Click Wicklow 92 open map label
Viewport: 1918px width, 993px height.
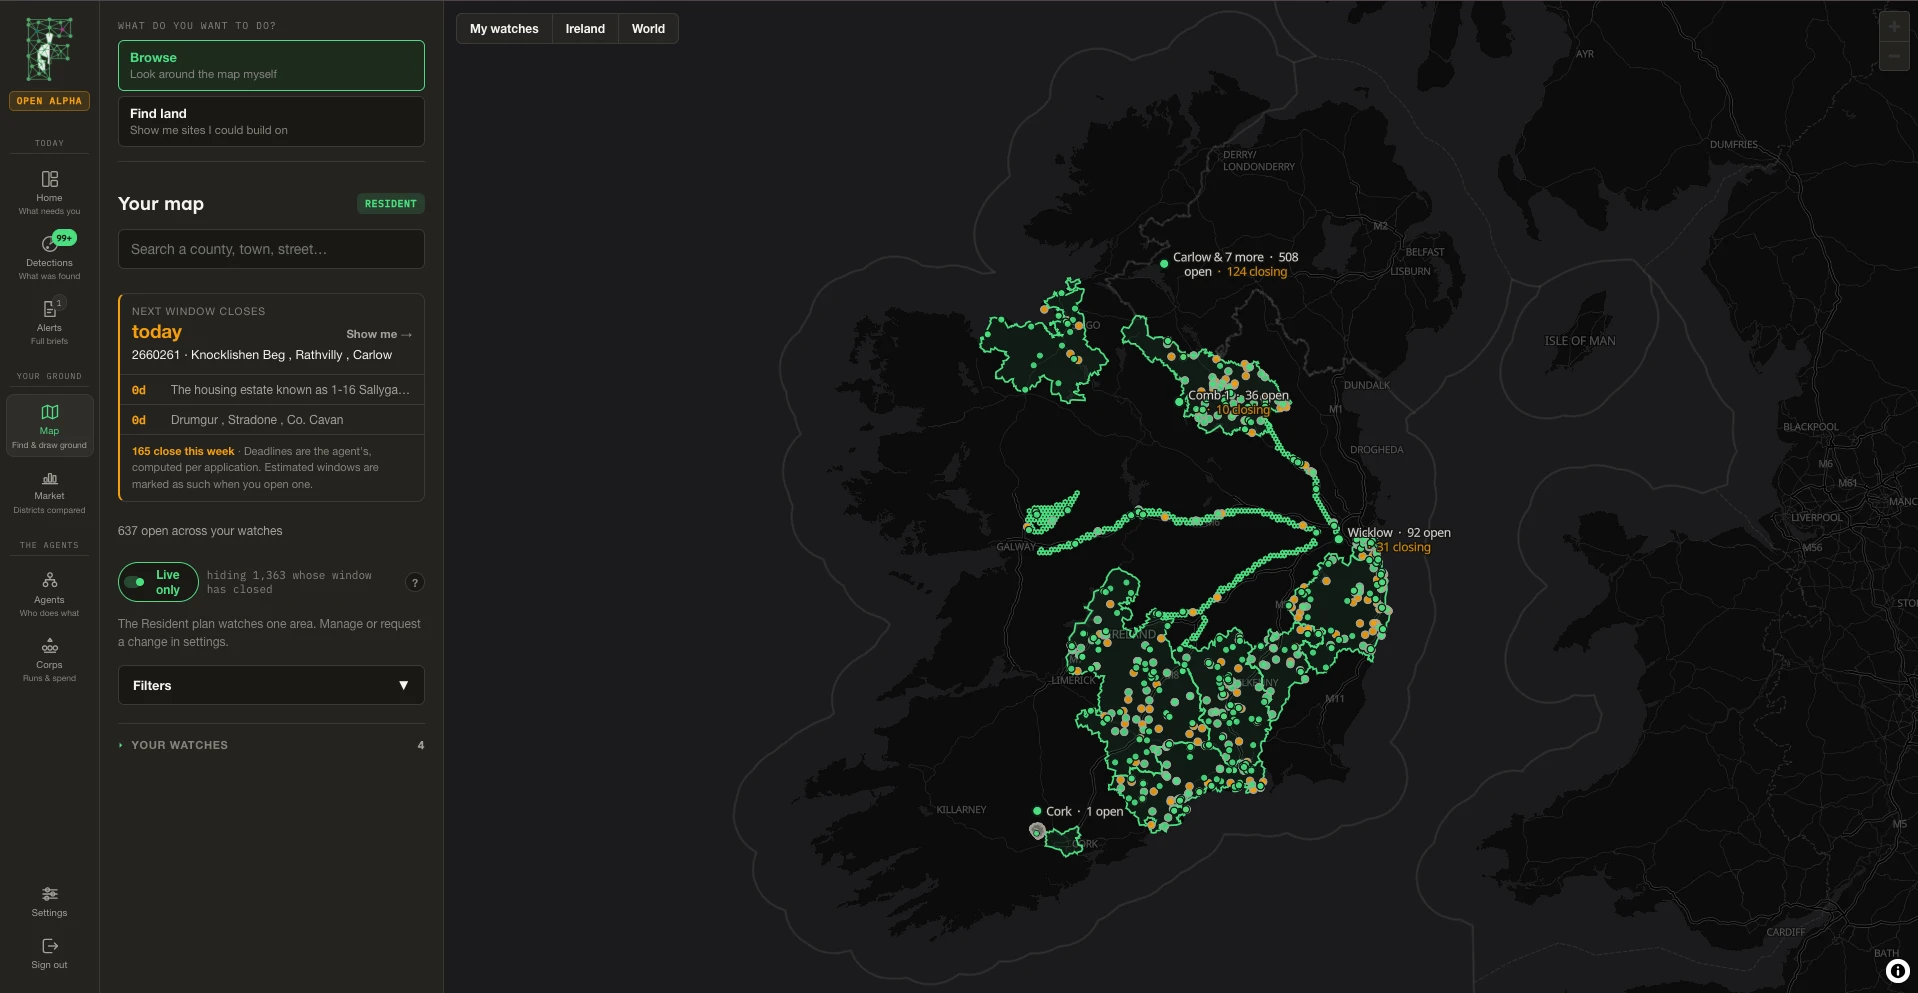1398,533
